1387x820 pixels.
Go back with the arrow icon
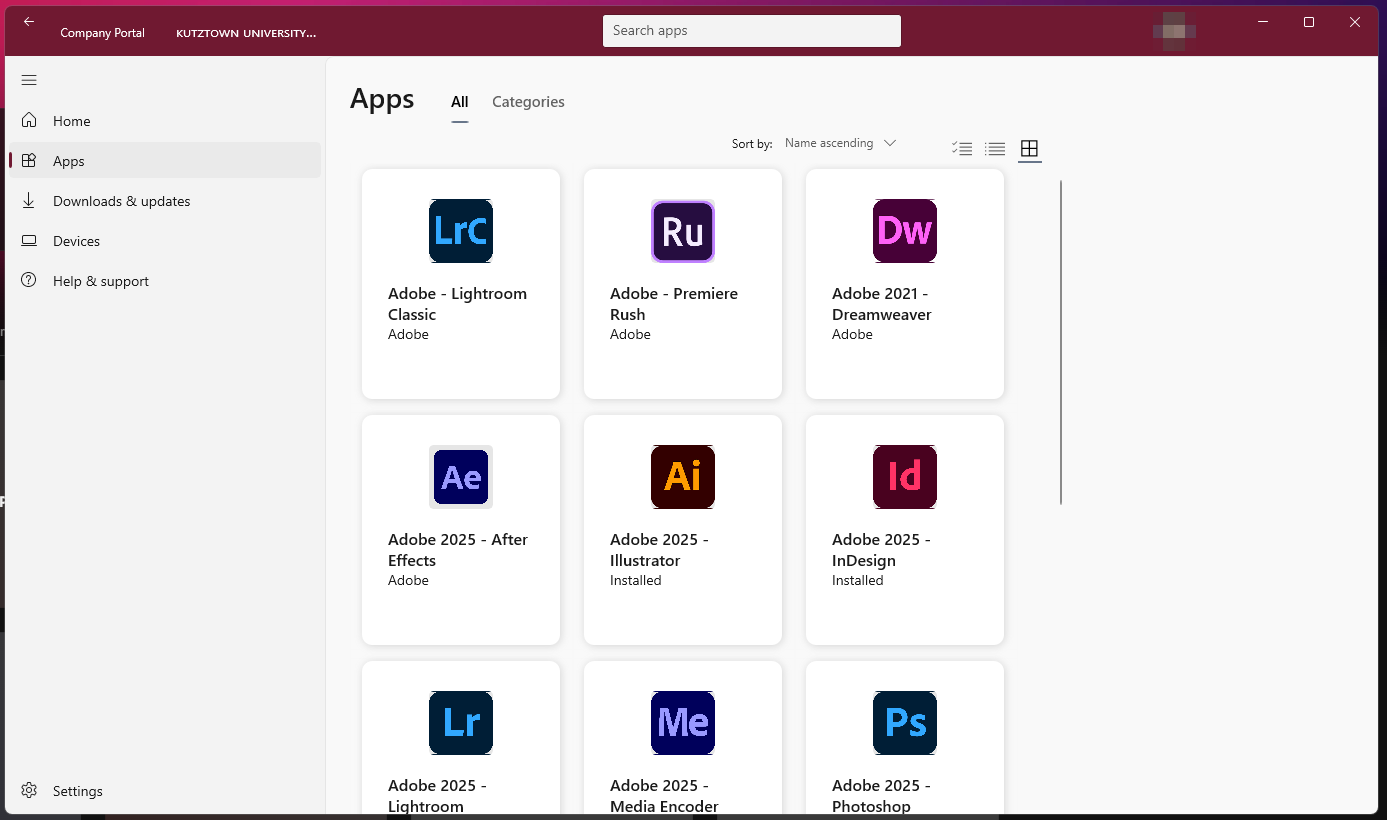pos(29,22)
